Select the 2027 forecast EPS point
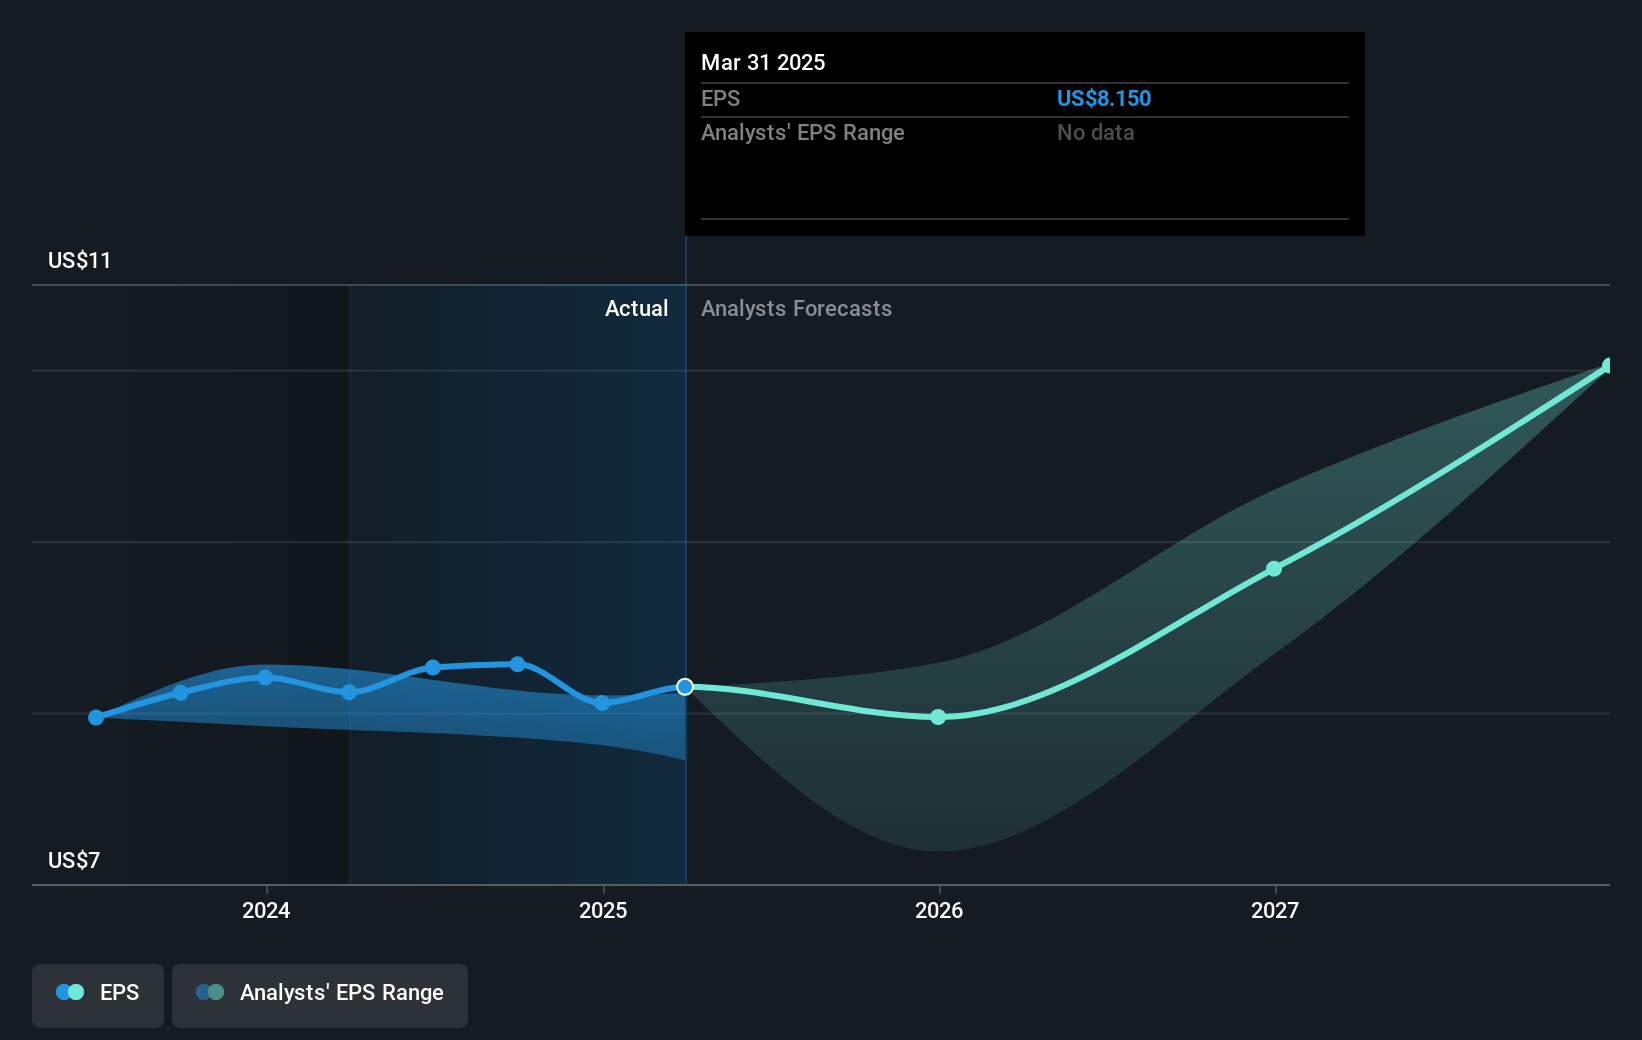This screenshot has width=1642, height=1040. (1274, 569)
